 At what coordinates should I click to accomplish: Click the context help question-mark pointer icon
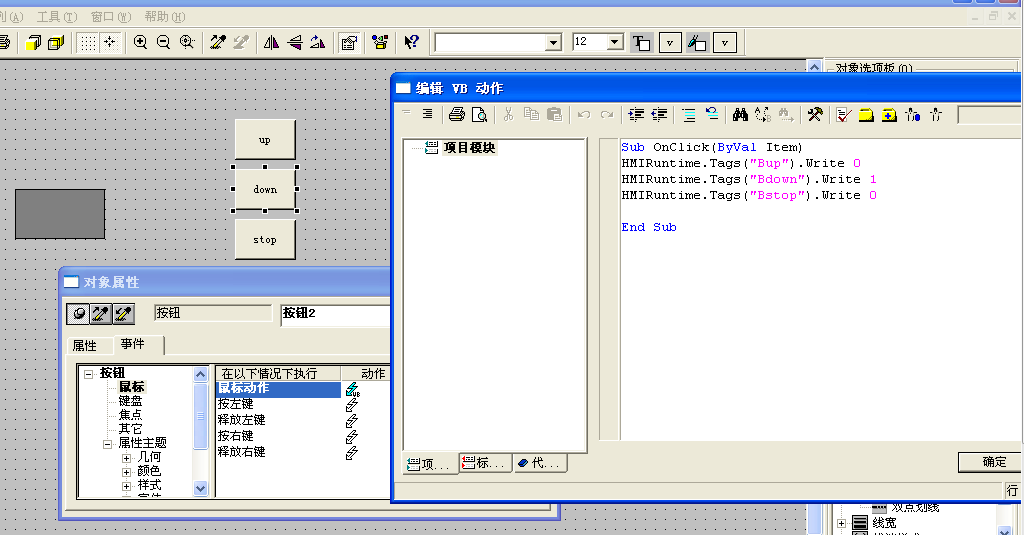pos(411,42)
